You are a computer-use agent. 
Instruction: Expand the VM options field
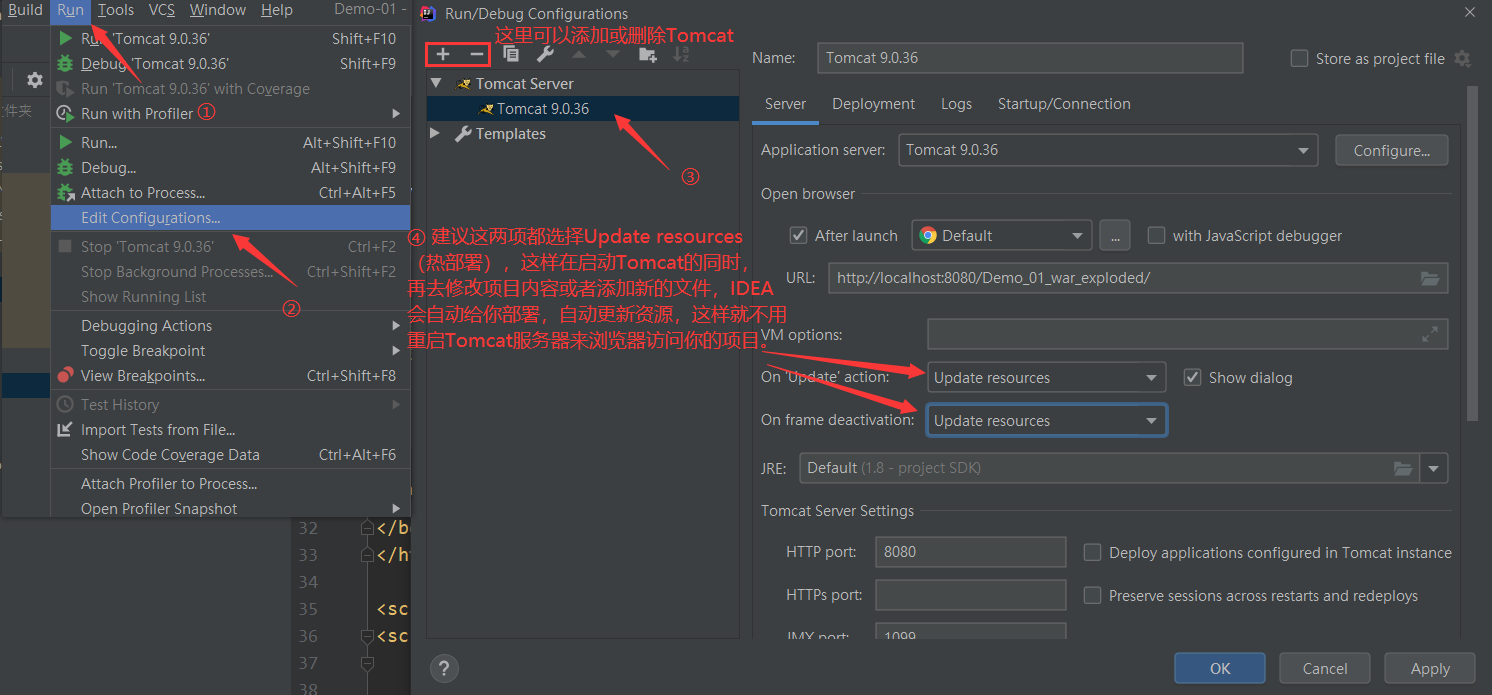click(1430, 335)
